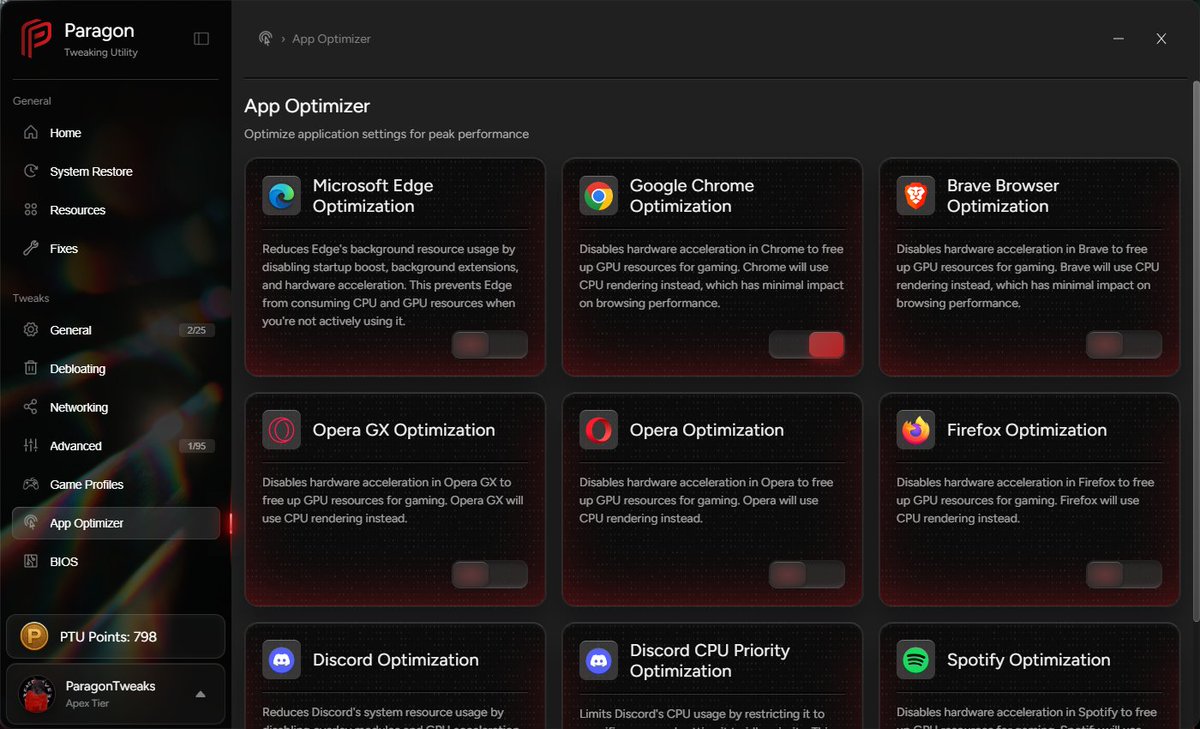The width and height of the screenshot is (1200, 729).
Task: Enable the Microsoft Edge Optimization toggle
Action: (489, 345)
